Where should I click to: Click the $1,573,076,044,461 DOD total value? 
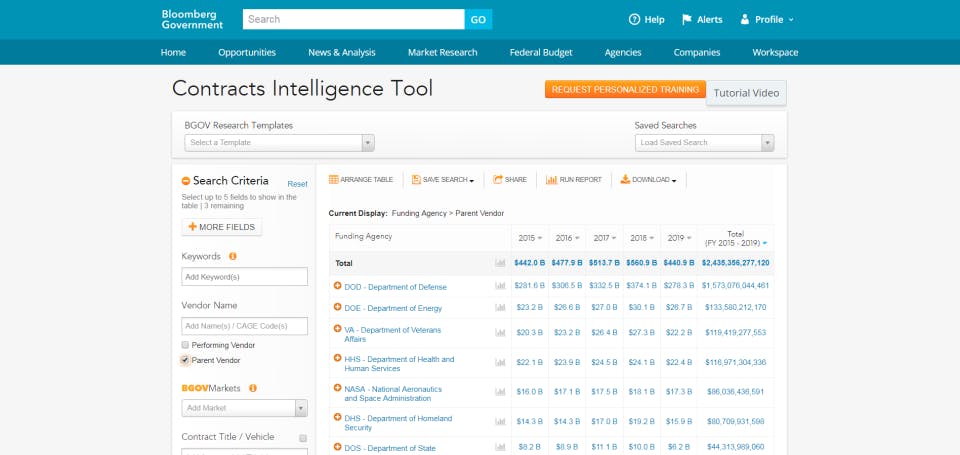(x=735, y=285)
